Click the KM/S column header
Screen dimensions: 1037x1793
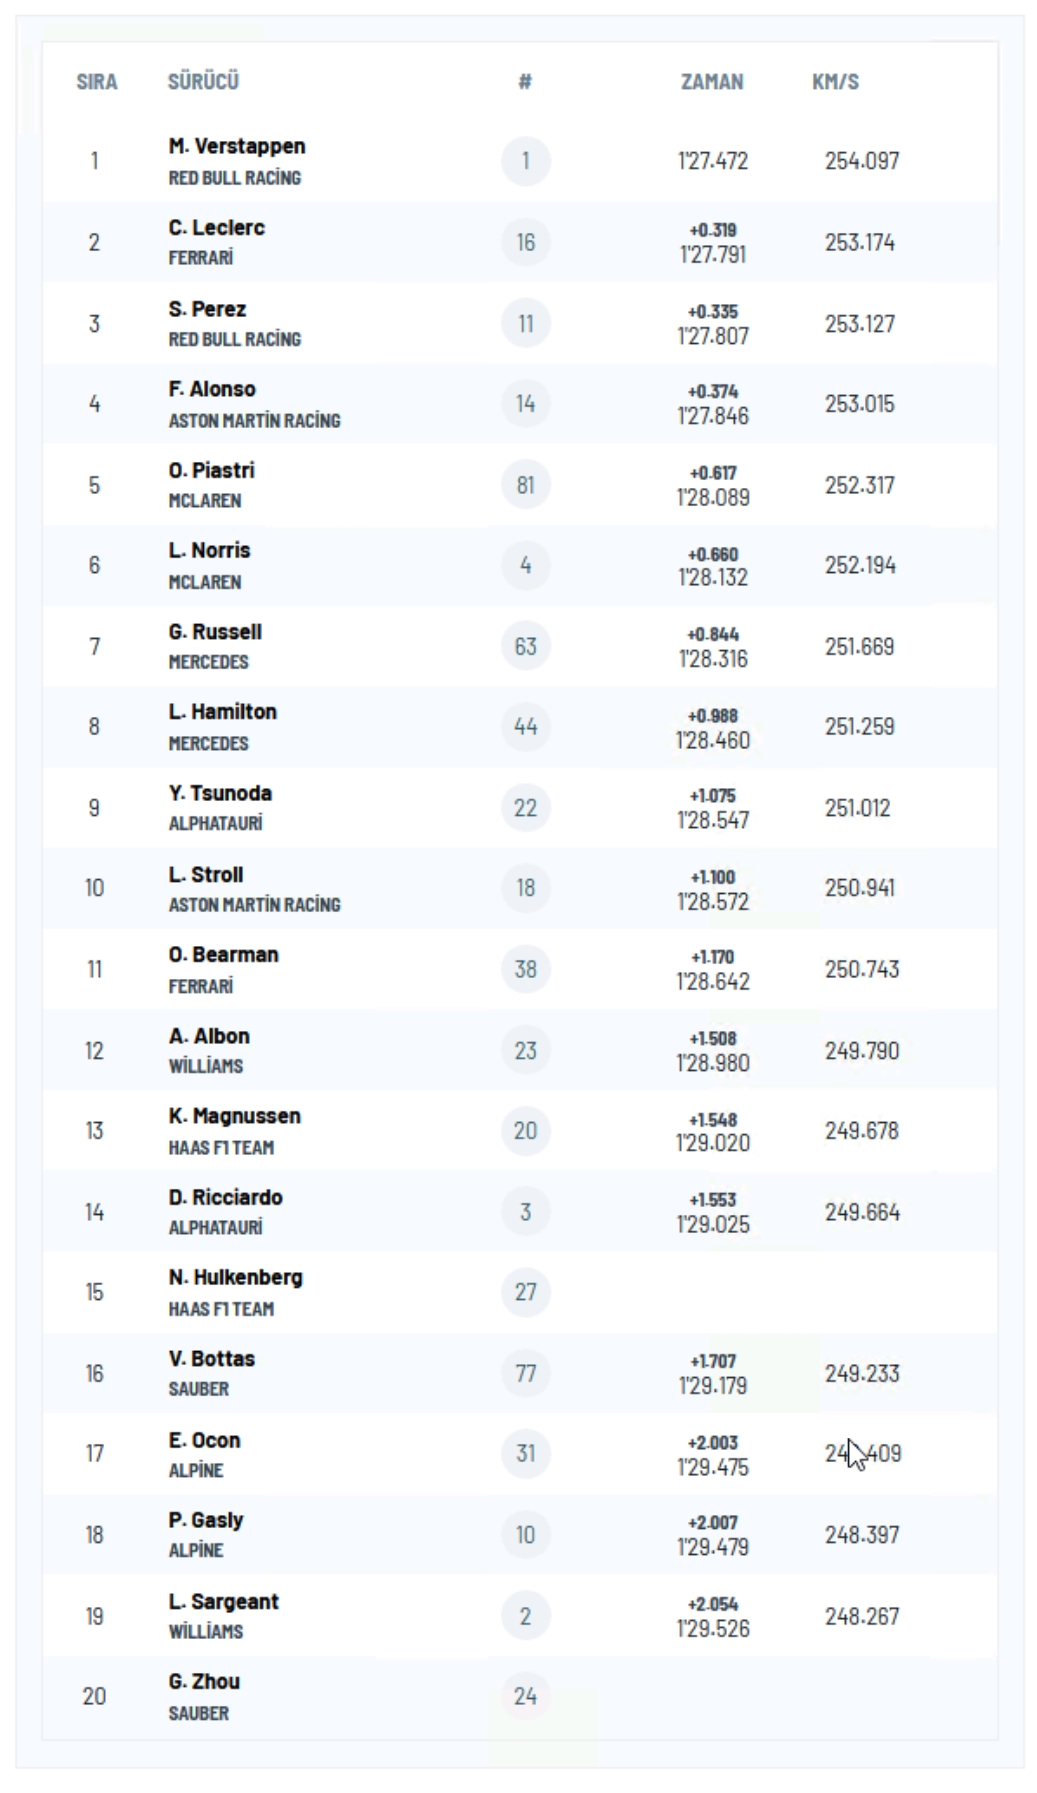coord(835,82)
